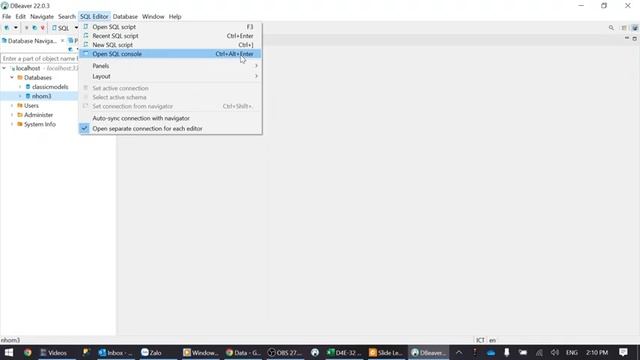Viewport: 640px width, 360px height.
Task: Close the SQL Editor menu
Action: 94,17
